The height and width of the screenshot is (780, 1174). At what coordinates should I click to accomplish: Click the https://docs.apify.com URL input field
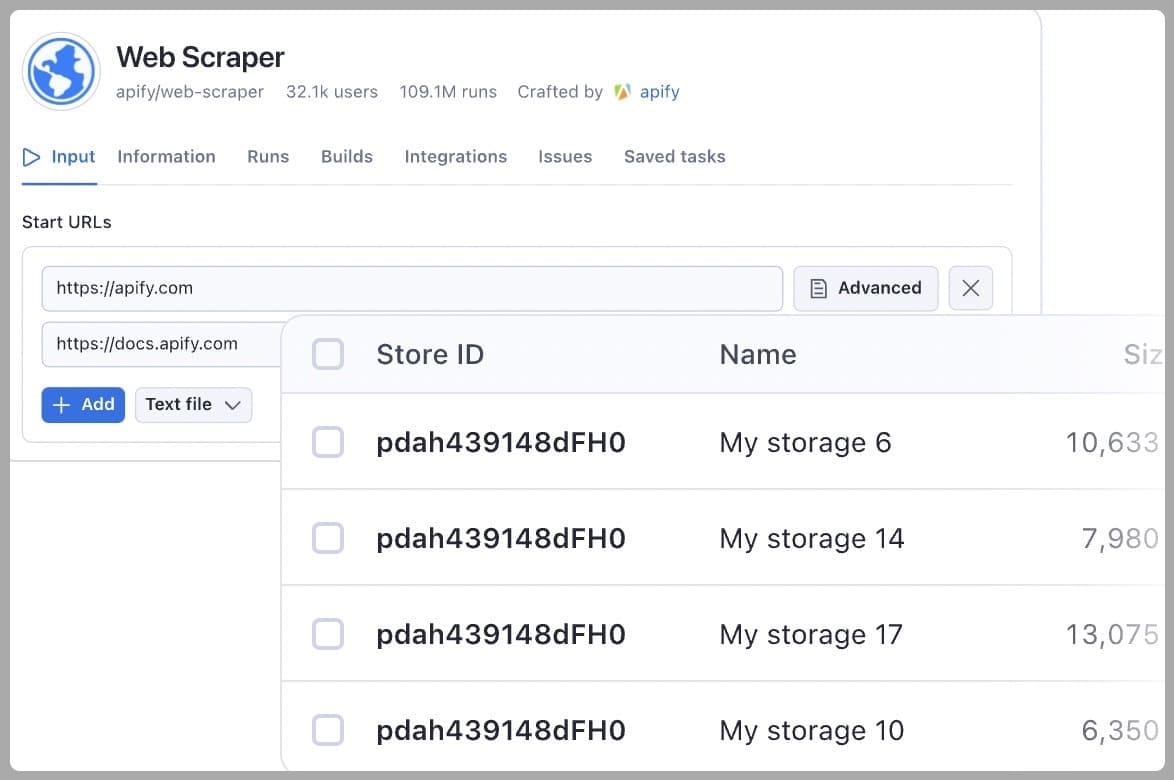coord(160,344)
